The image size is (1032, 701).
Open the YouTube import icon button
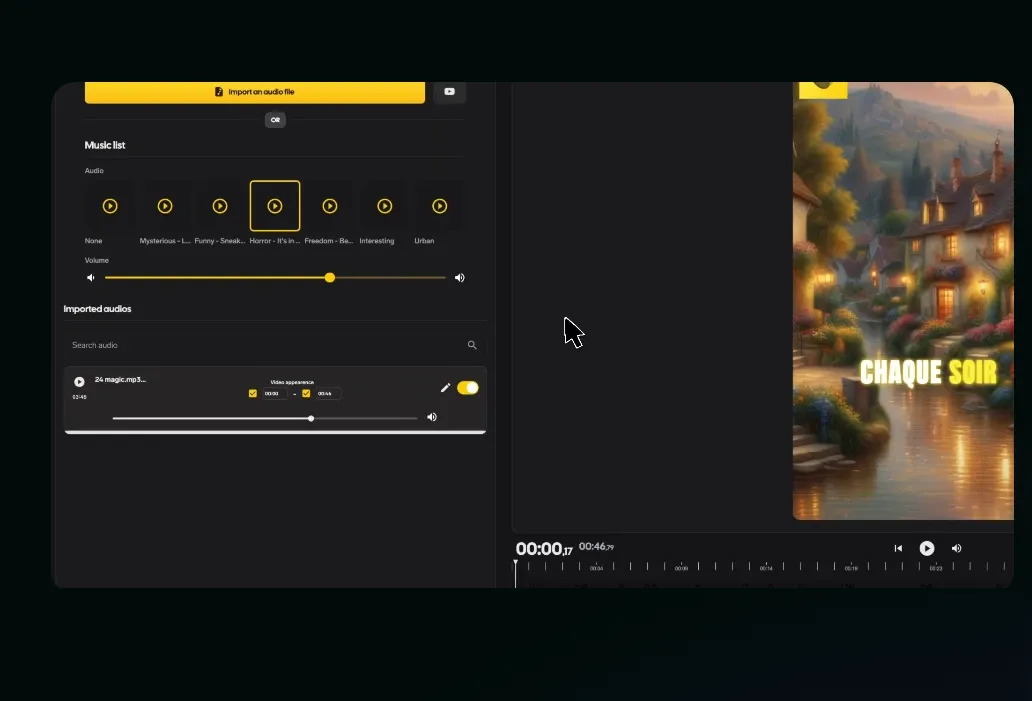450,91
